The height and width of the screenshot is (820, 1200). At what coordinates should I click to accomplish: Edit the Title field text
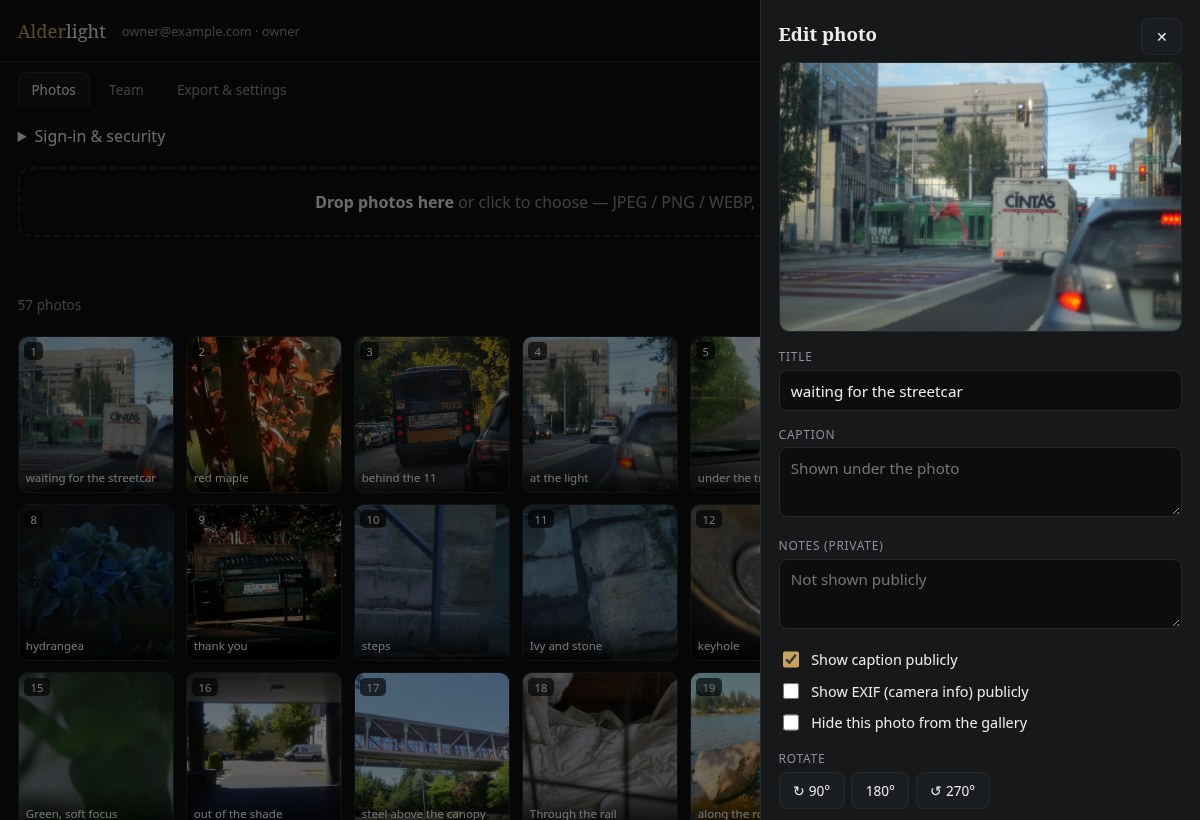[x=980, y=391]
